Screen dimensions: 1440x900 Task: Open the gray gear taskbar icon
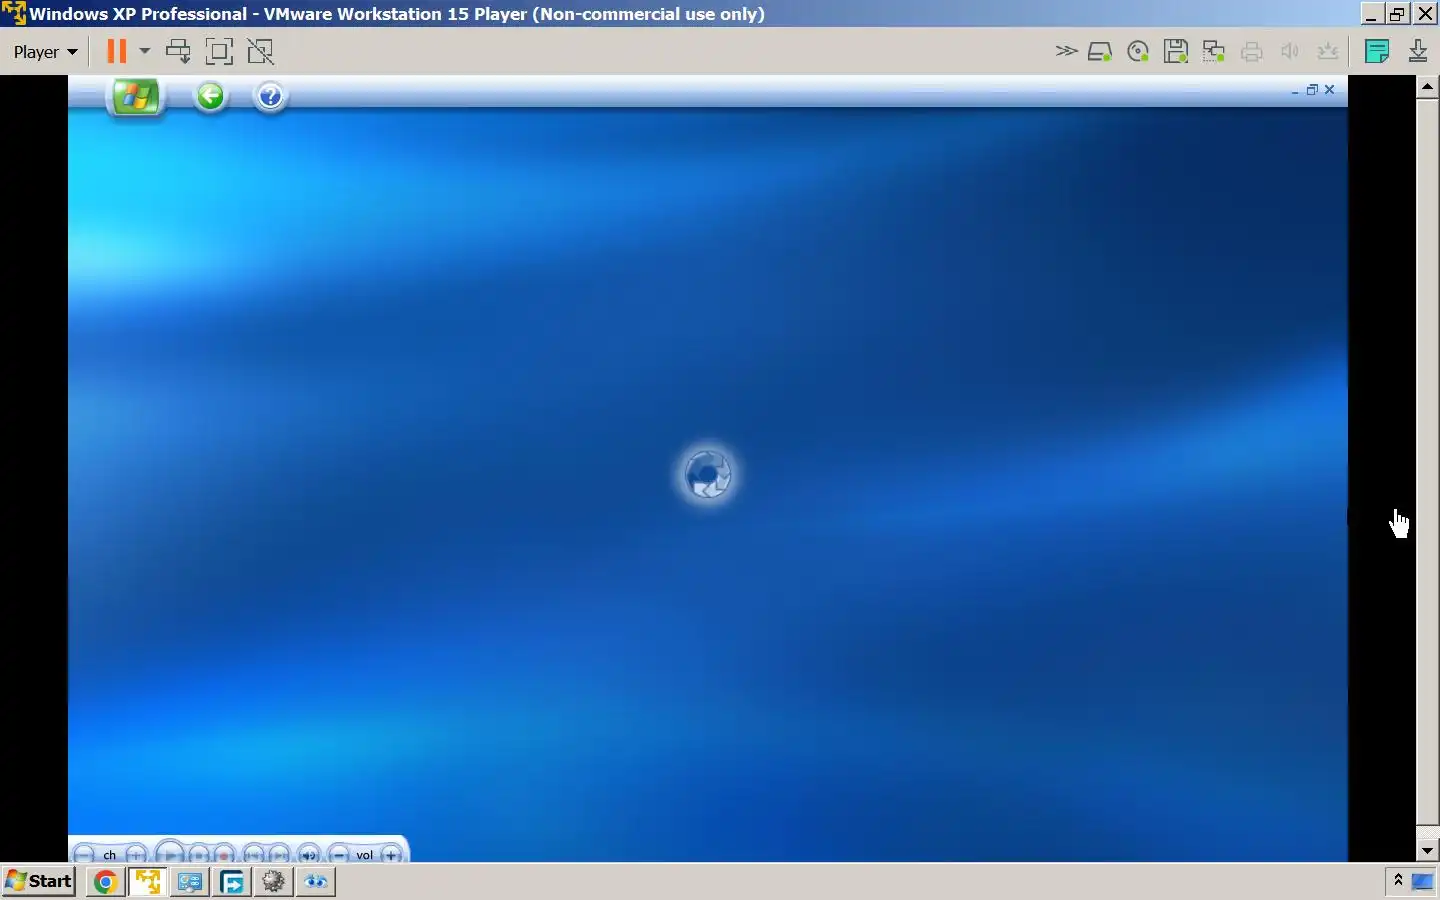point(274,882)
